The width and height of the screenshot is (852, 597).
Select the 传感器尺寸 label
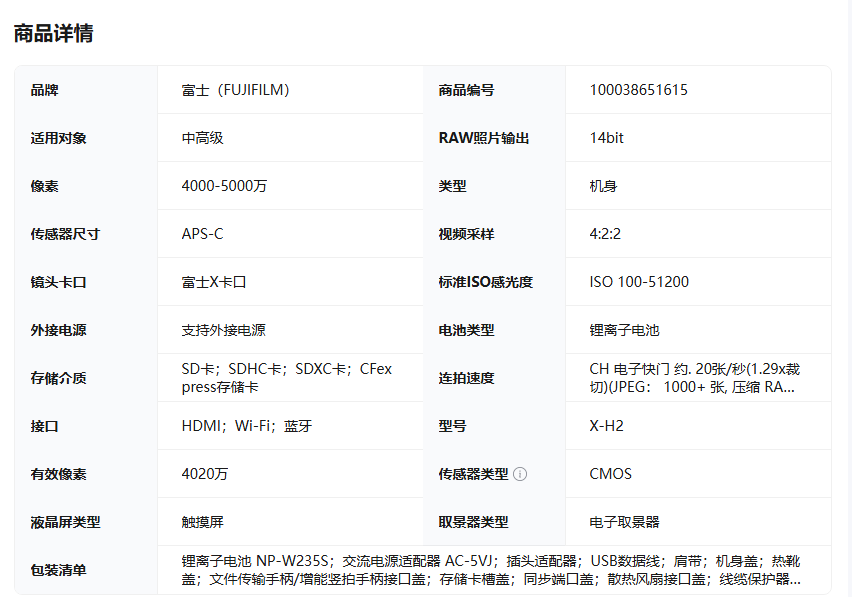(x=65, y=234)
